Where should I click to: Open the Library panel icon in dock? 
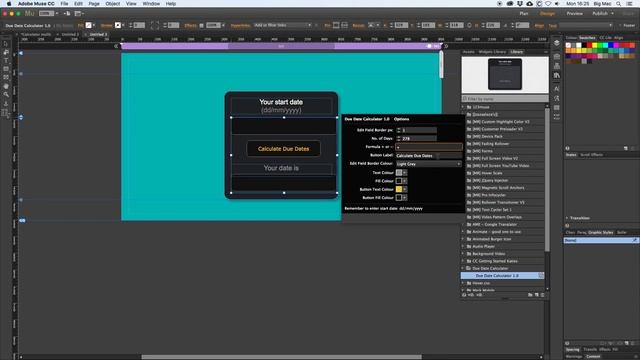(x=556, y=76)
